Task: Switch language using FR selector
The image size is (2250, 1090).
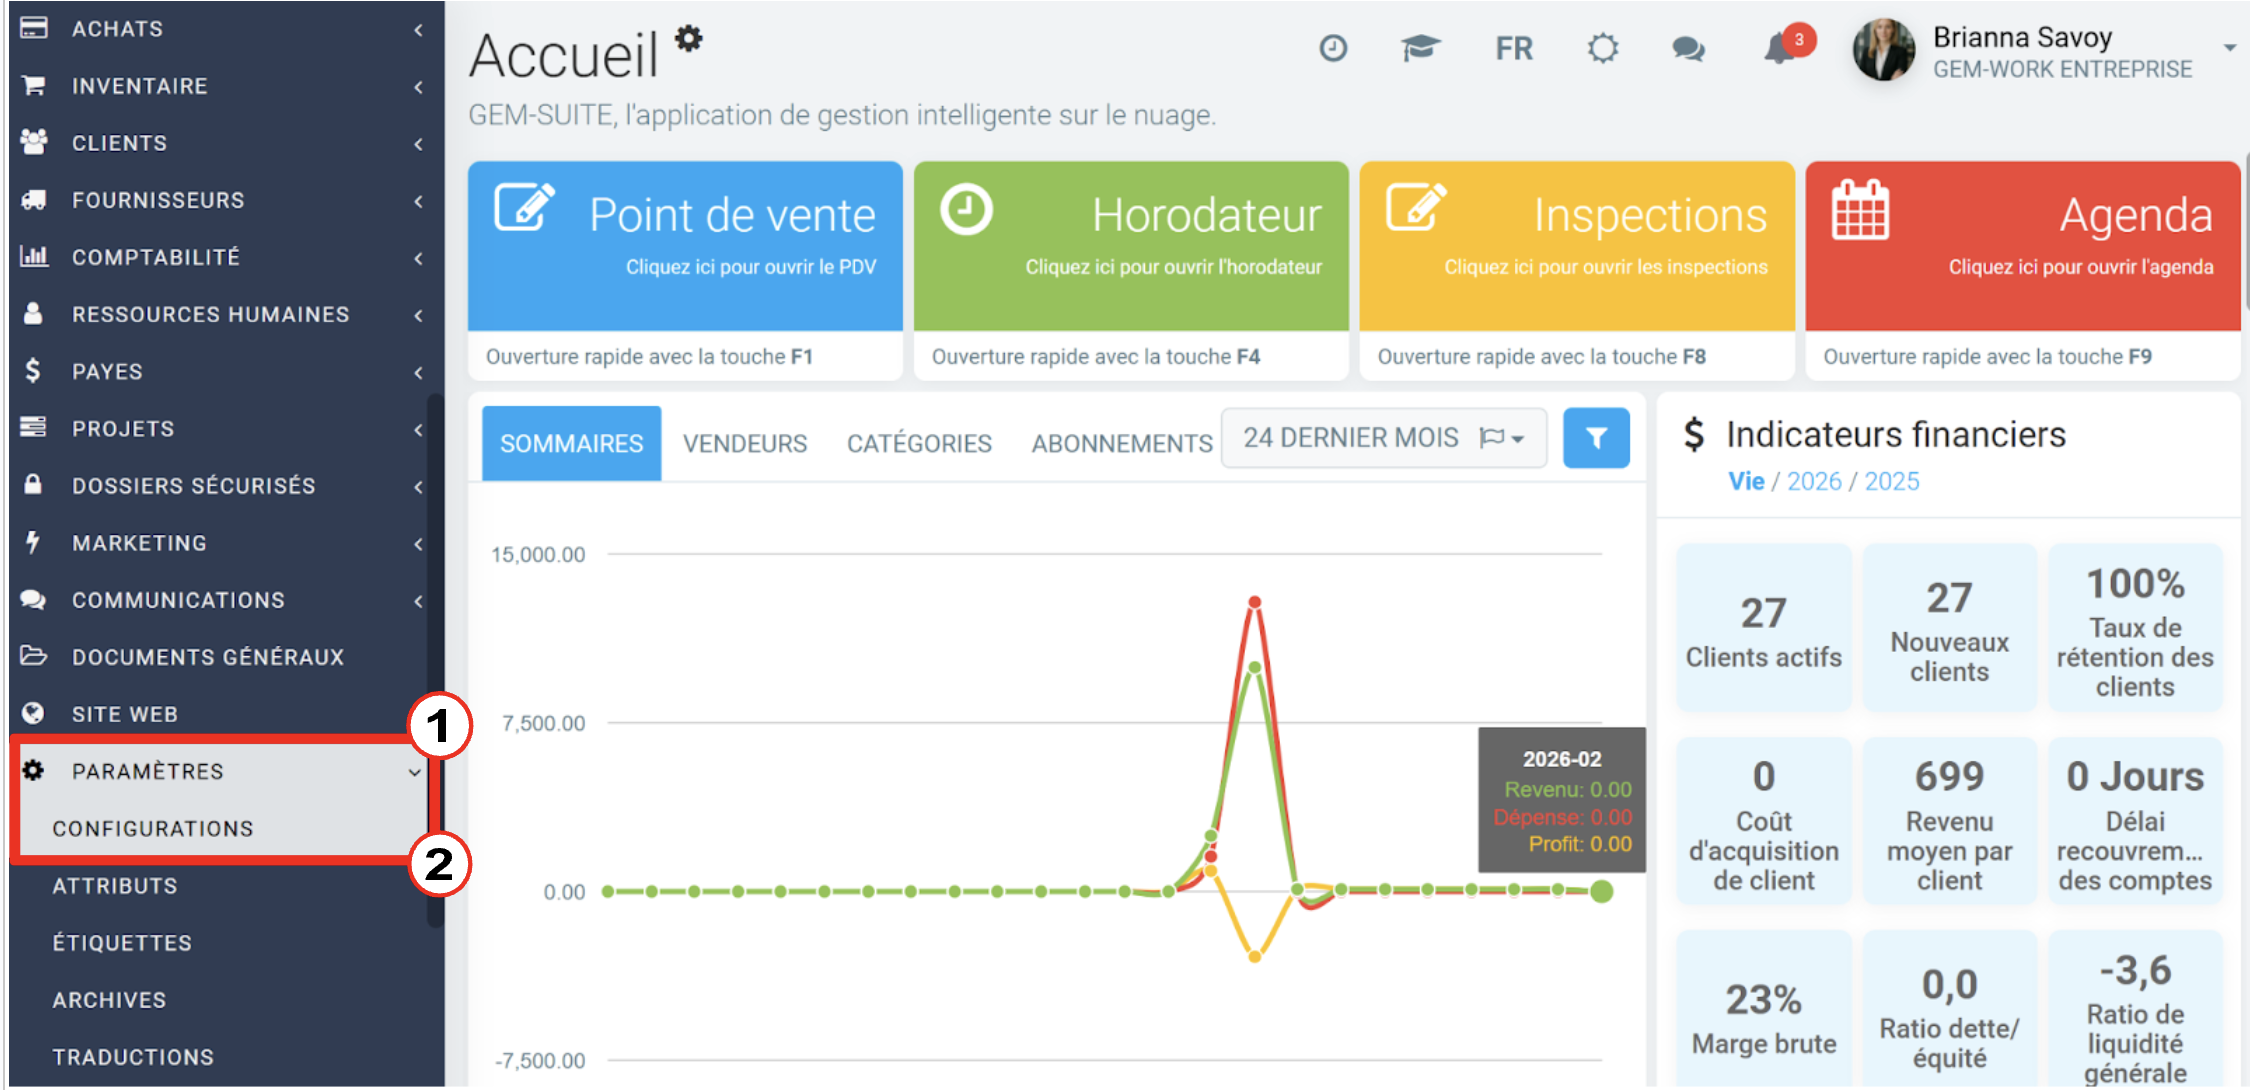Action: coord(1514,48)
